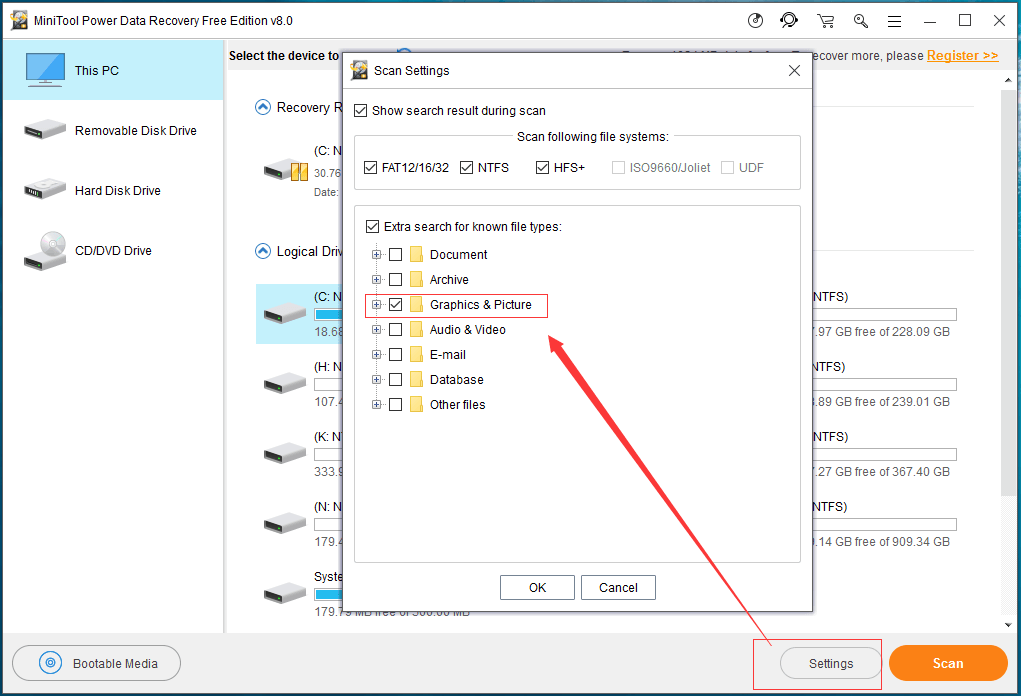Select the Removable Disk Drive icon

pos(45,131)
